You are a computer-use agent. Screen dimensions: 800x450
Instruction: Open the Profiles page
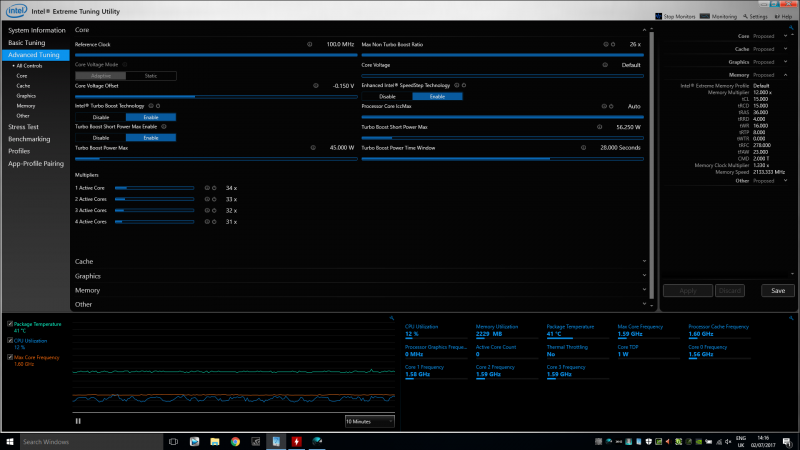19,151
